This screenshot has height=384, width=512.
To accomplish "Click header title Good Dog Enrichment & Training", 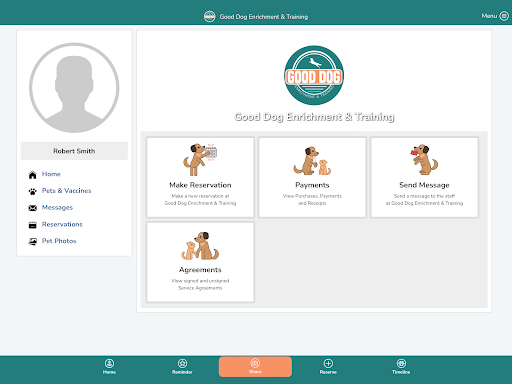I will 264,17.
